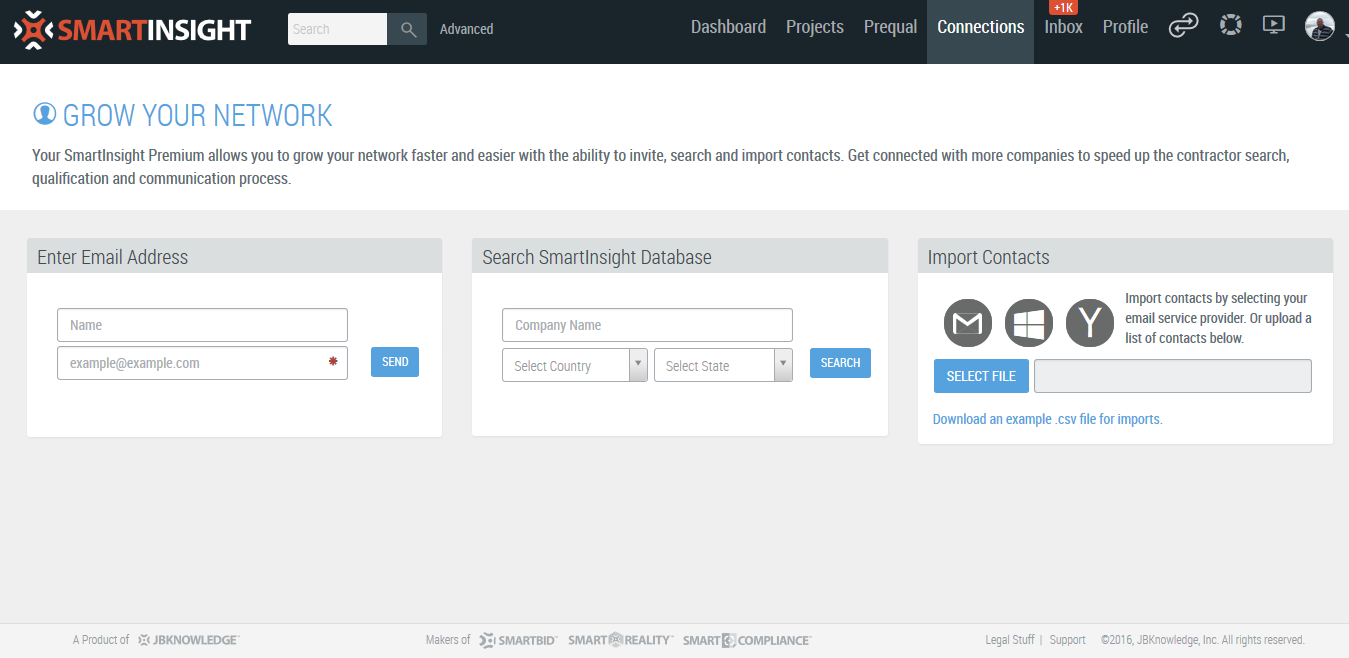Click the SEND button
Screen dimensions: 1349x658
point(395,362)
